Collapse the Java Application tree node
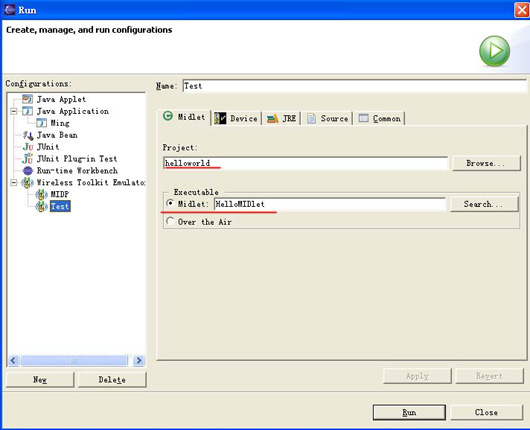 14,111
